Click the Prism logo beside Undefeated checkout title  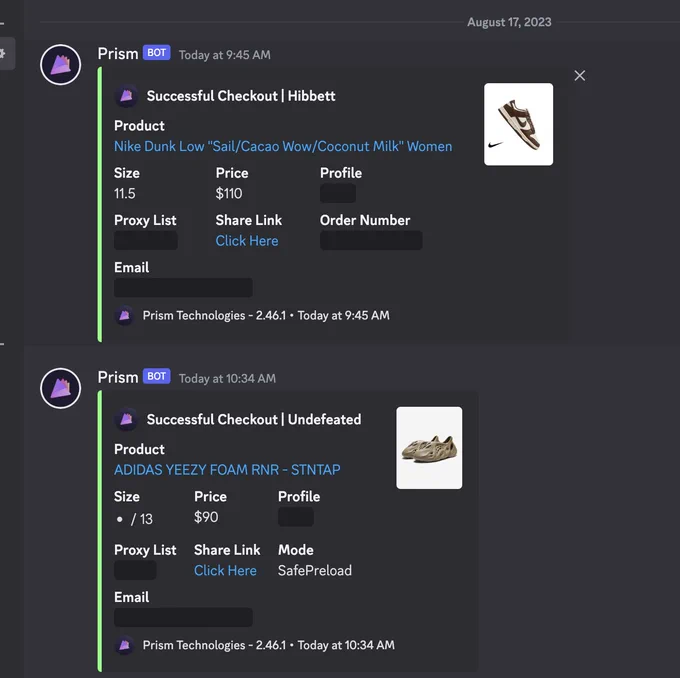click(x=126, y=419)
